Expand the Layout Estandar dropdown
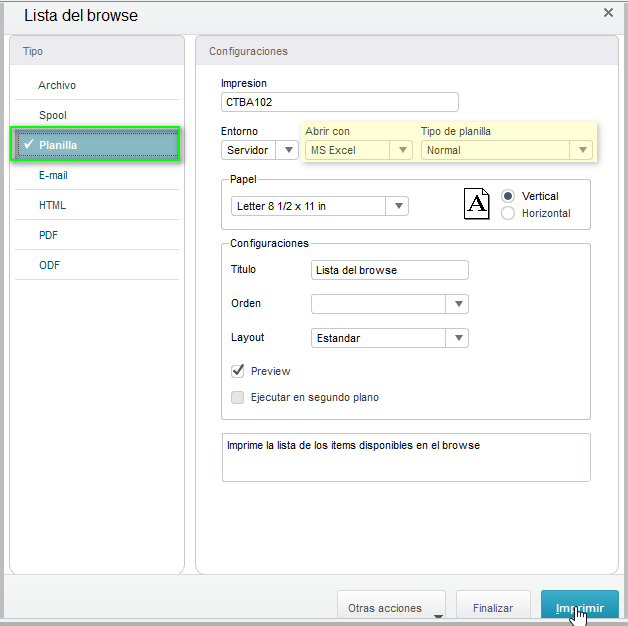This screenshot has height=626, width=628. tap(390, 338)
